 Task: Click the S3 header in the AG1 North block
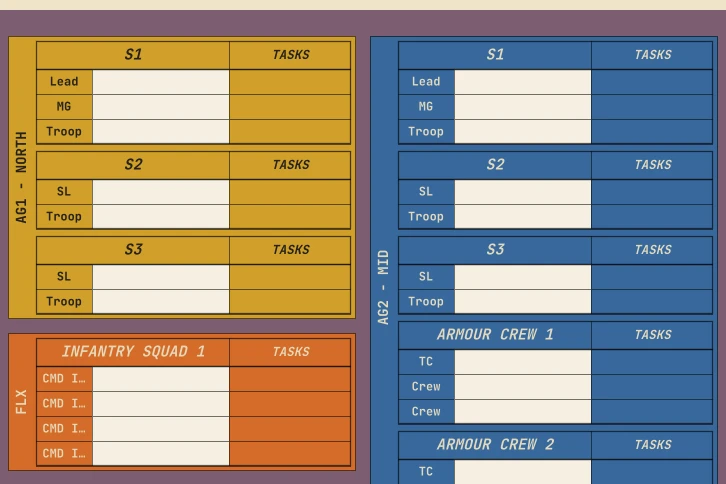[133, 250]
